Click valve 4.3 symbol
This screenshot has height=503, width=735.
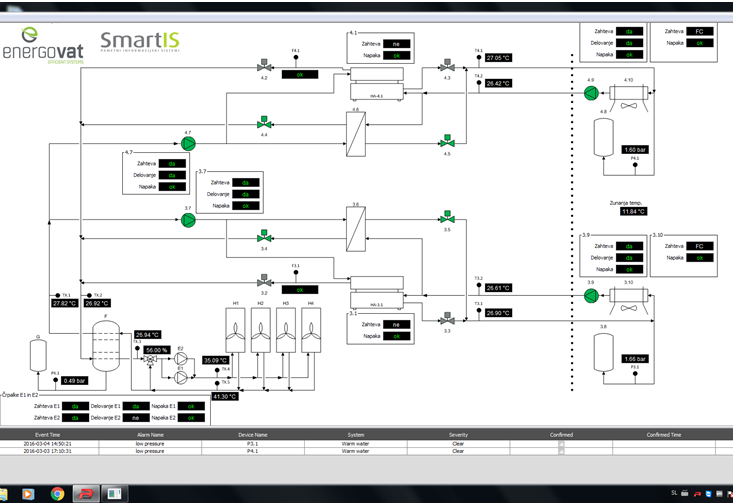(x=447, y=66)
